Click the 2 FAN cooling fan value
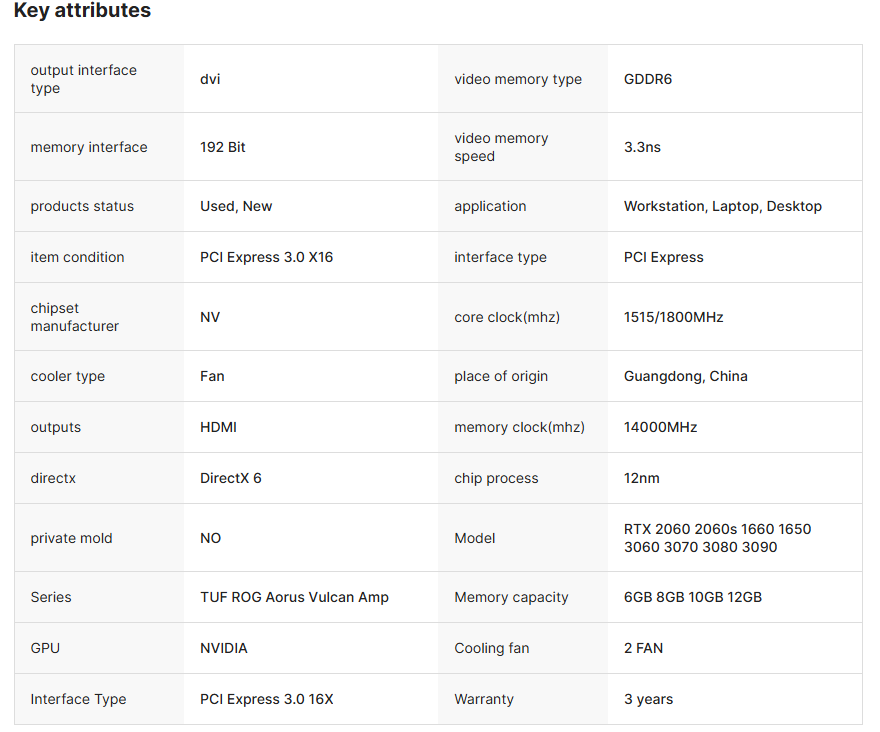This screenshot has height=732, width=880. (643, 648)
